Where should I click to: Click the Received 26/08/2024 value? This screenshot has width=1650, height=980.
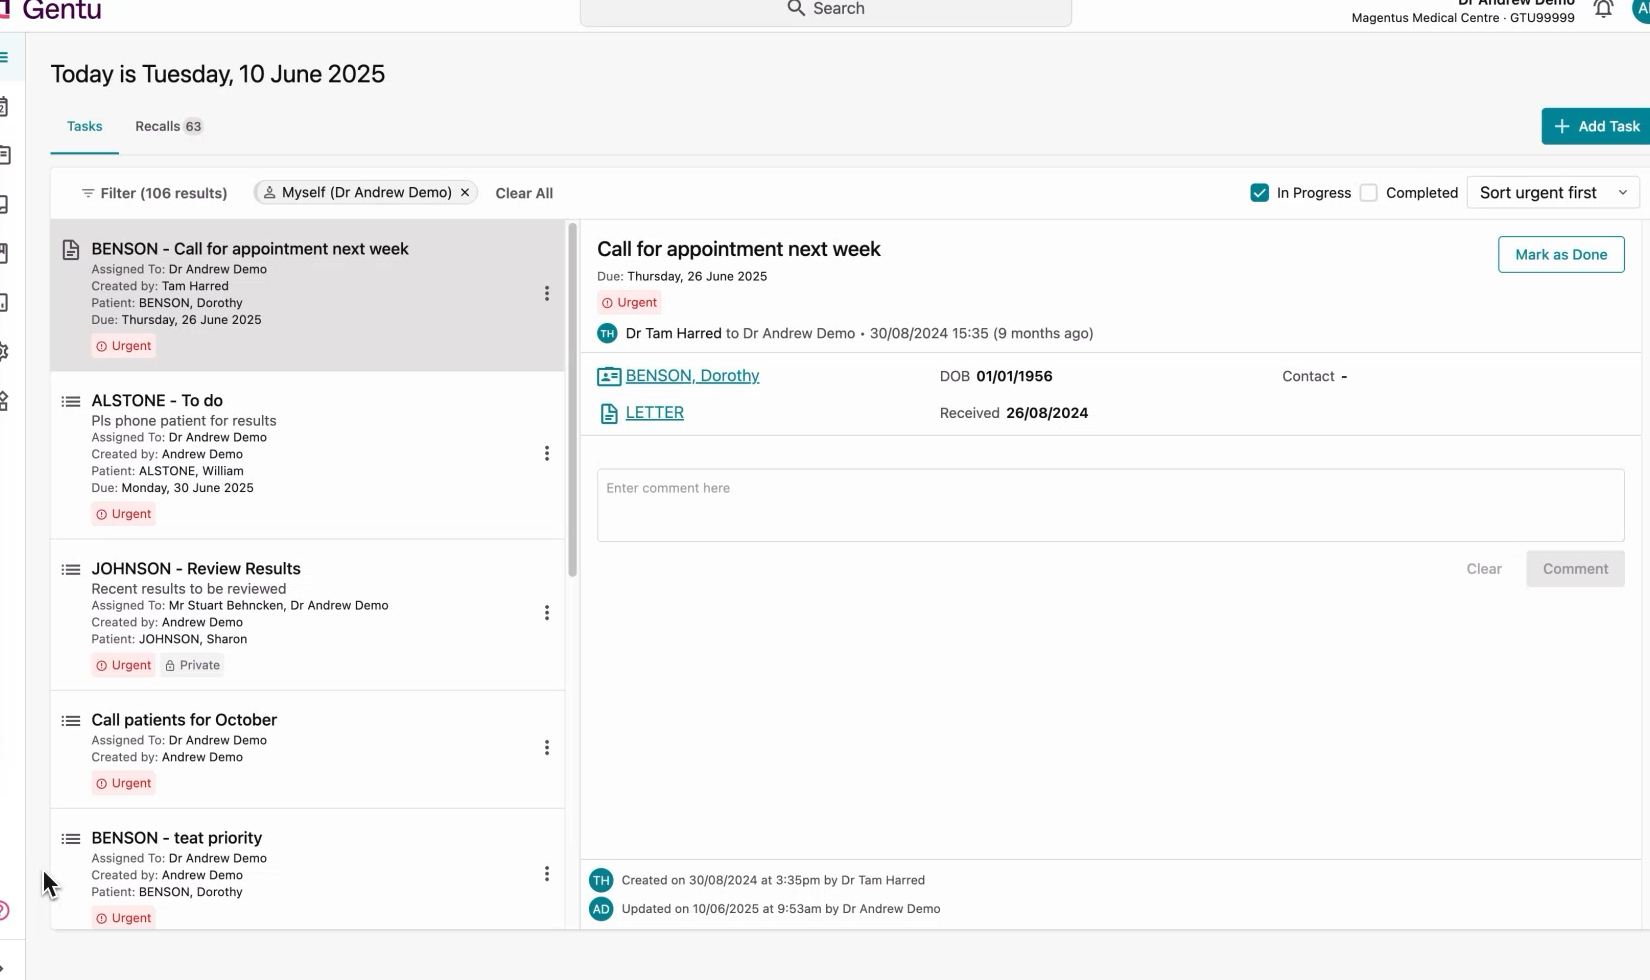click(x=1047, y=413)
